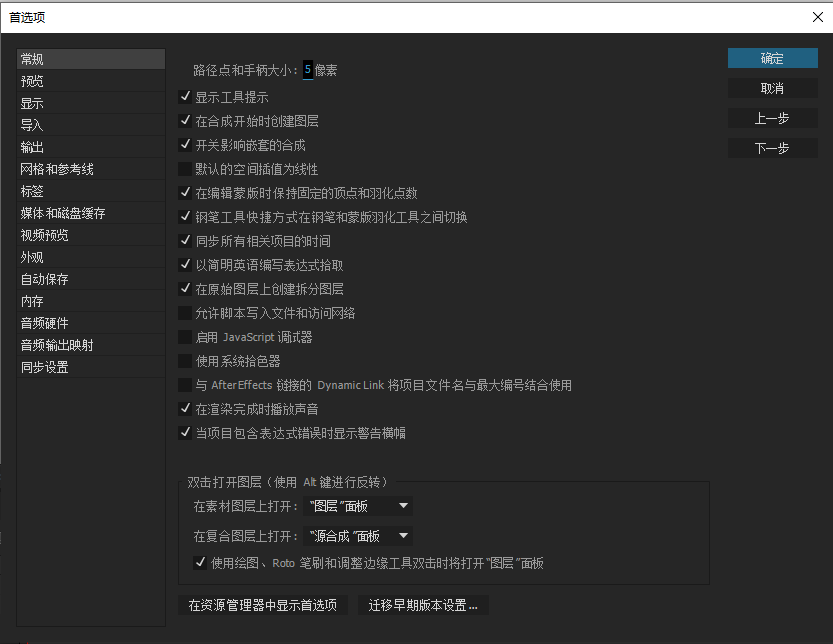Enable 启用 JavaScript 调试器 checkbox
Viewport: 833px width, 644px height.
(x=185, y=337)
